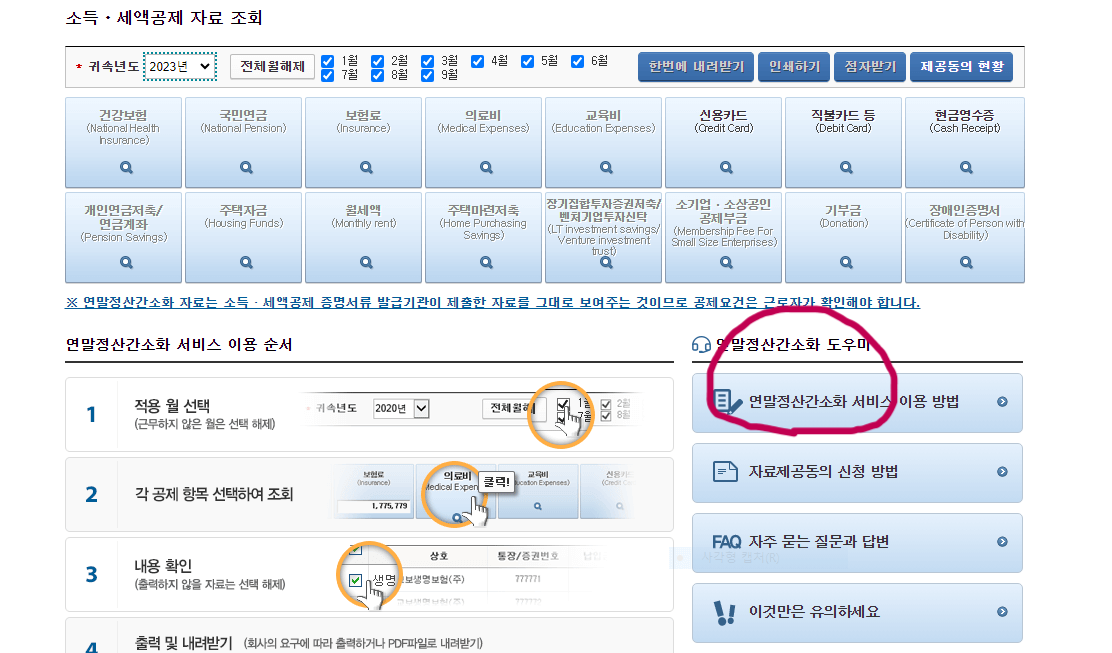The image size is (1112, 653).
Task: Click the 현금영수증 (Cash Receipt) label
Action: pos(964,121)
